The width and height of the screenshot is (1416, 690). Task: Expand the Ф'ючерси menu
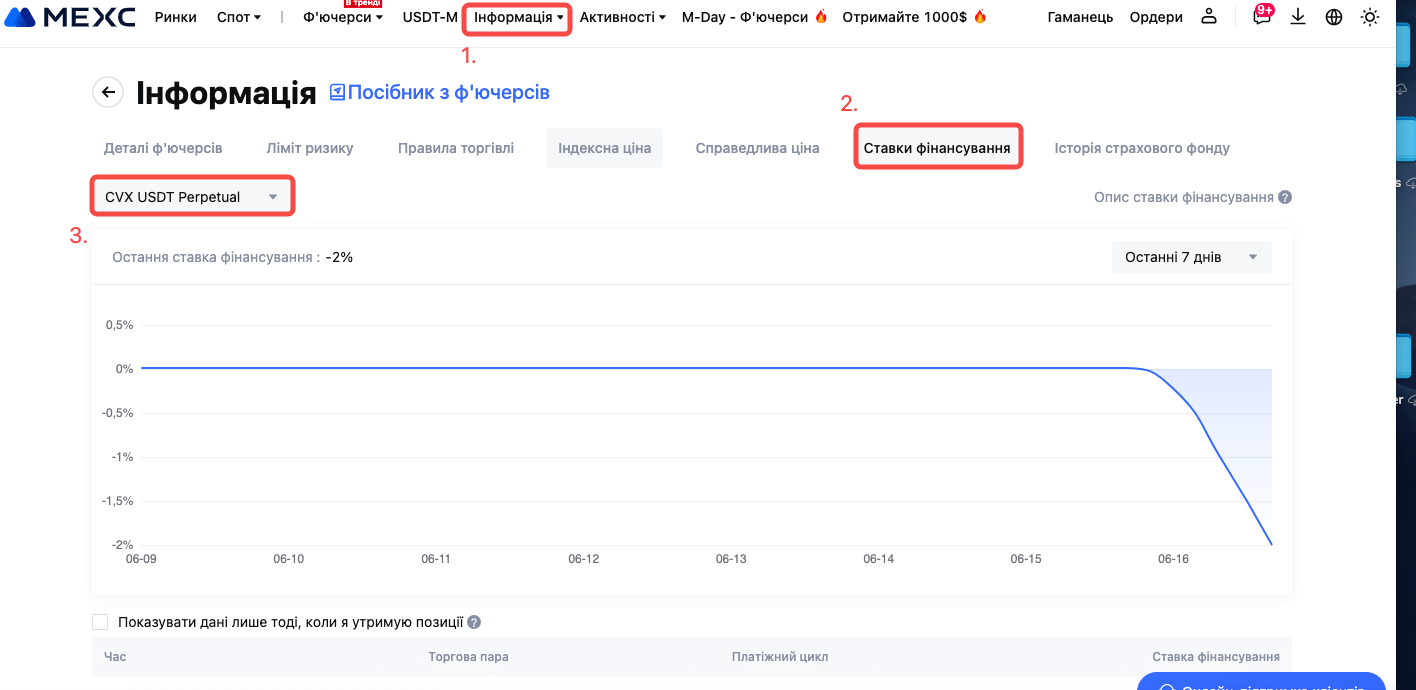(342, 17)
